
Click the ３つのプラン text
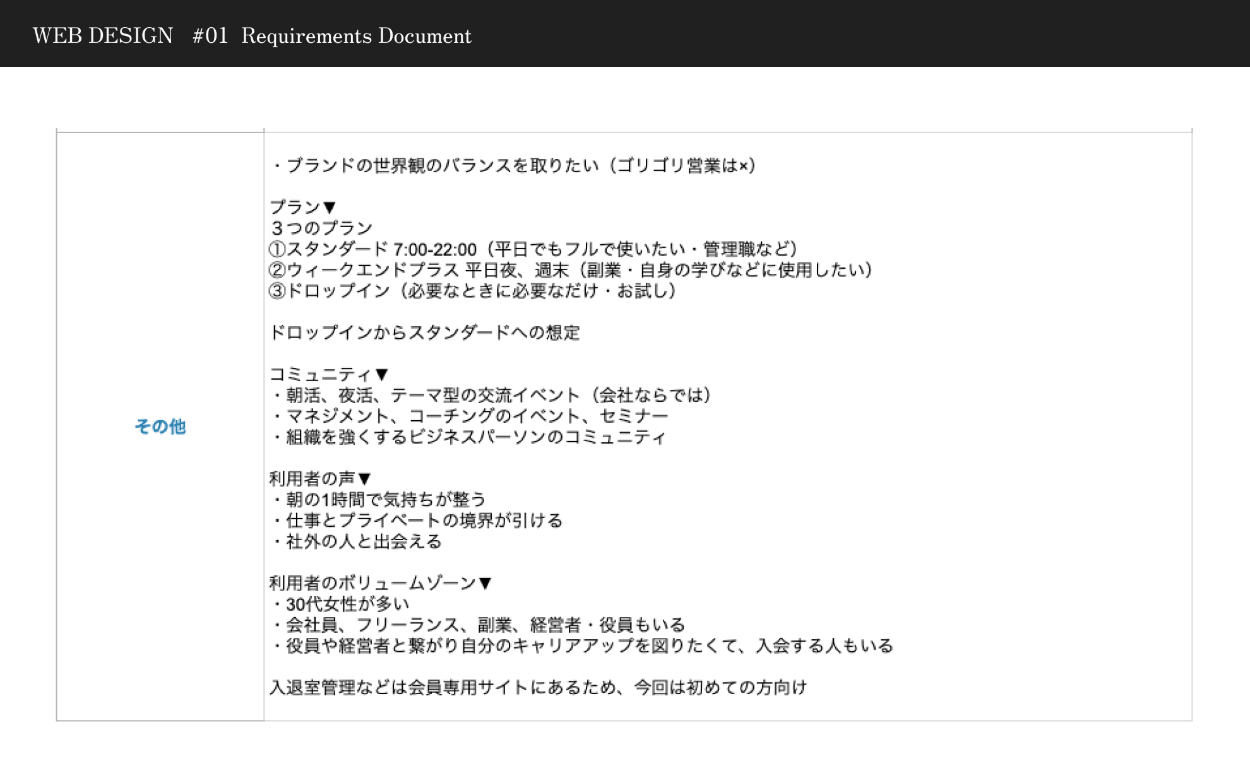click(321, 228)
